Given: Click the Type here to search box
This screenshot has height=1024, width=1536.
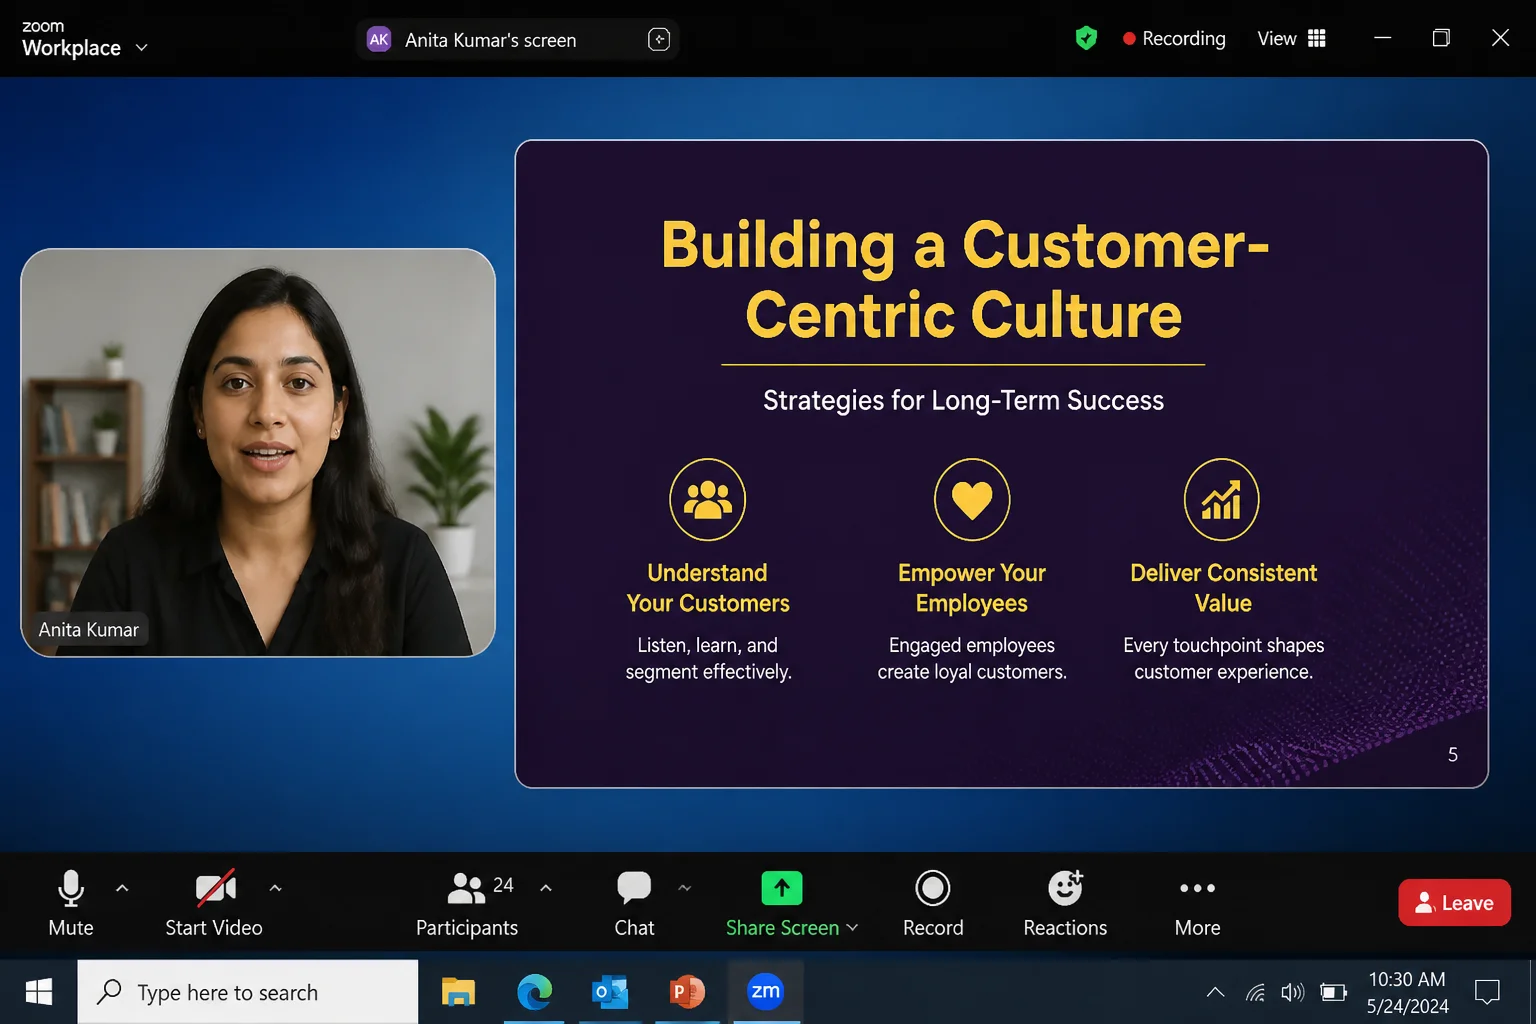Looking at the screenshot, I should 248,992.
